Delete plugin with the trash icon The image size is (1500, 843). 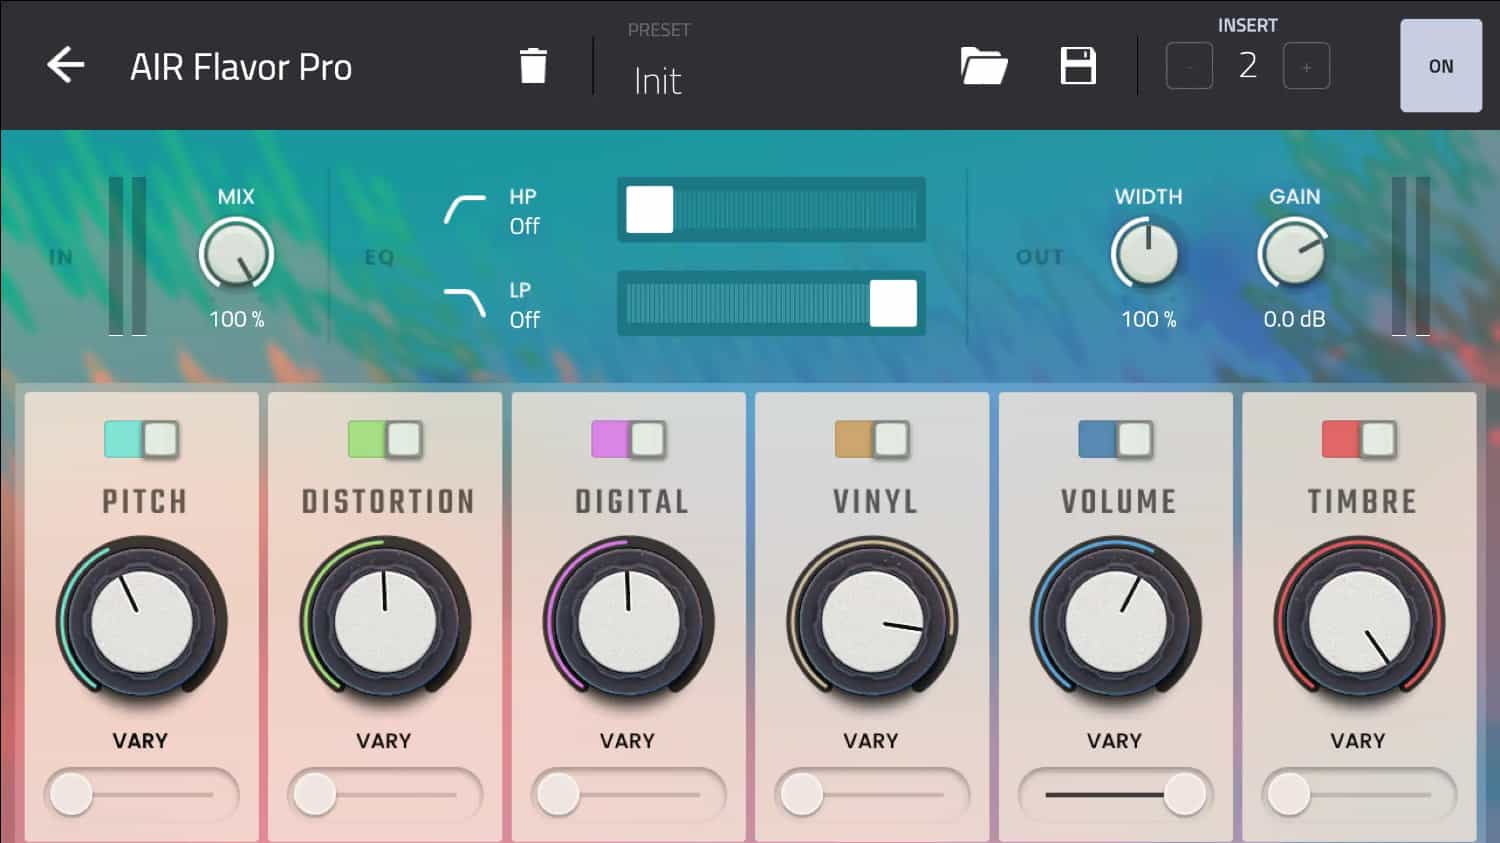[533, 66]
